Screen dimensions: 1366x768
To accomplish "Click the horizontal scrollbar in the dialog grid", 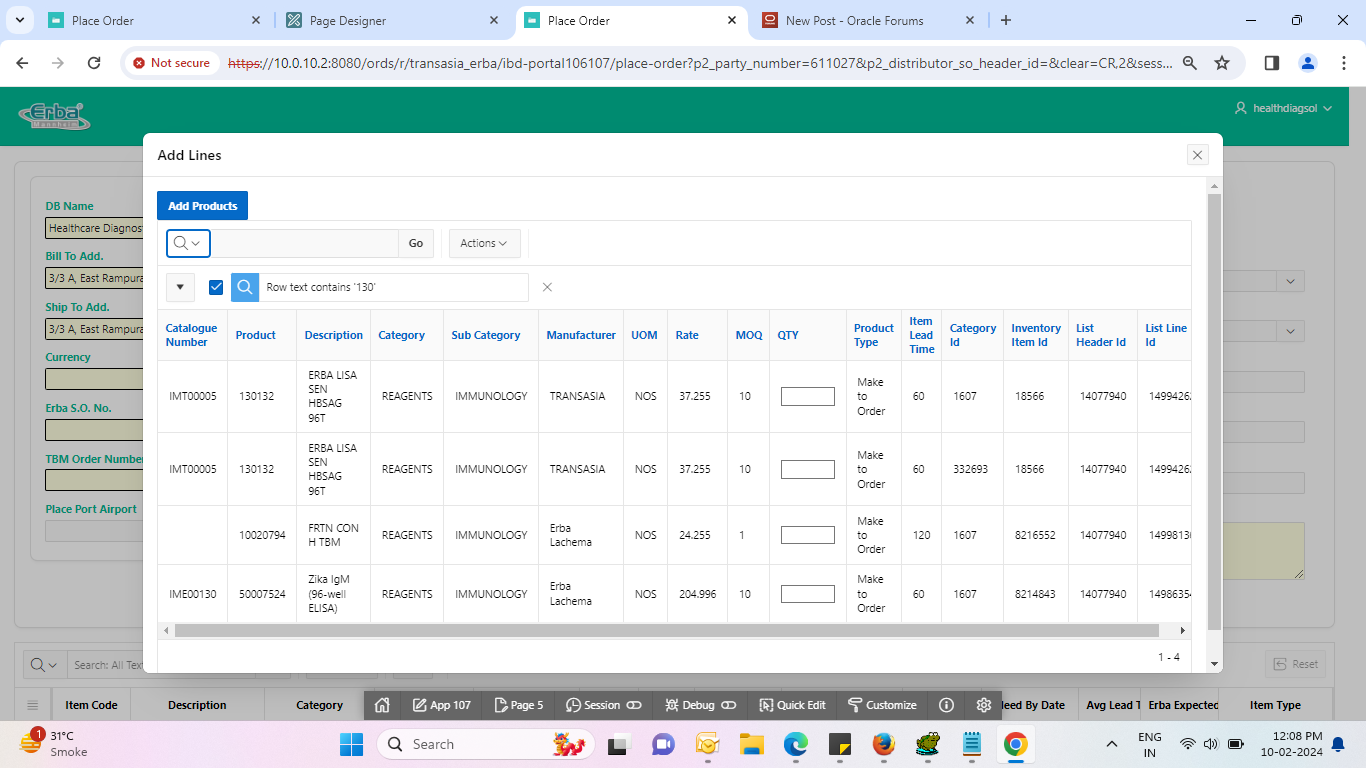I will pyautogui.click(x=666, y=631).
